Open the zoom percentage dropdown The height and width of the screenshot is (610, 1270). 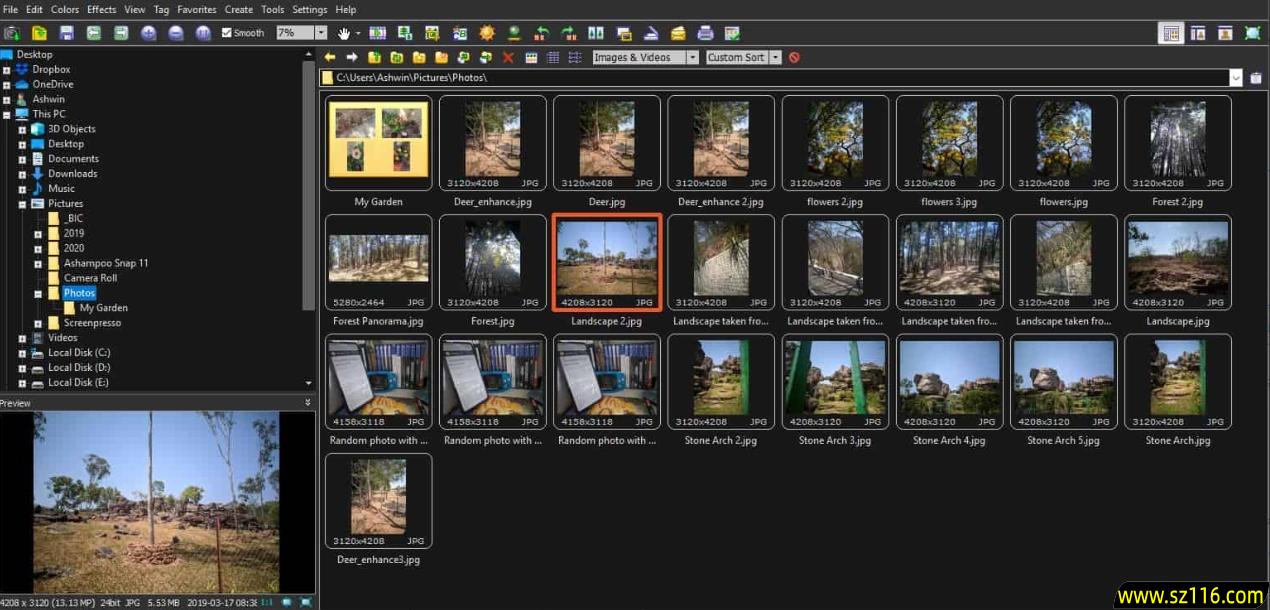pos(320,32)
